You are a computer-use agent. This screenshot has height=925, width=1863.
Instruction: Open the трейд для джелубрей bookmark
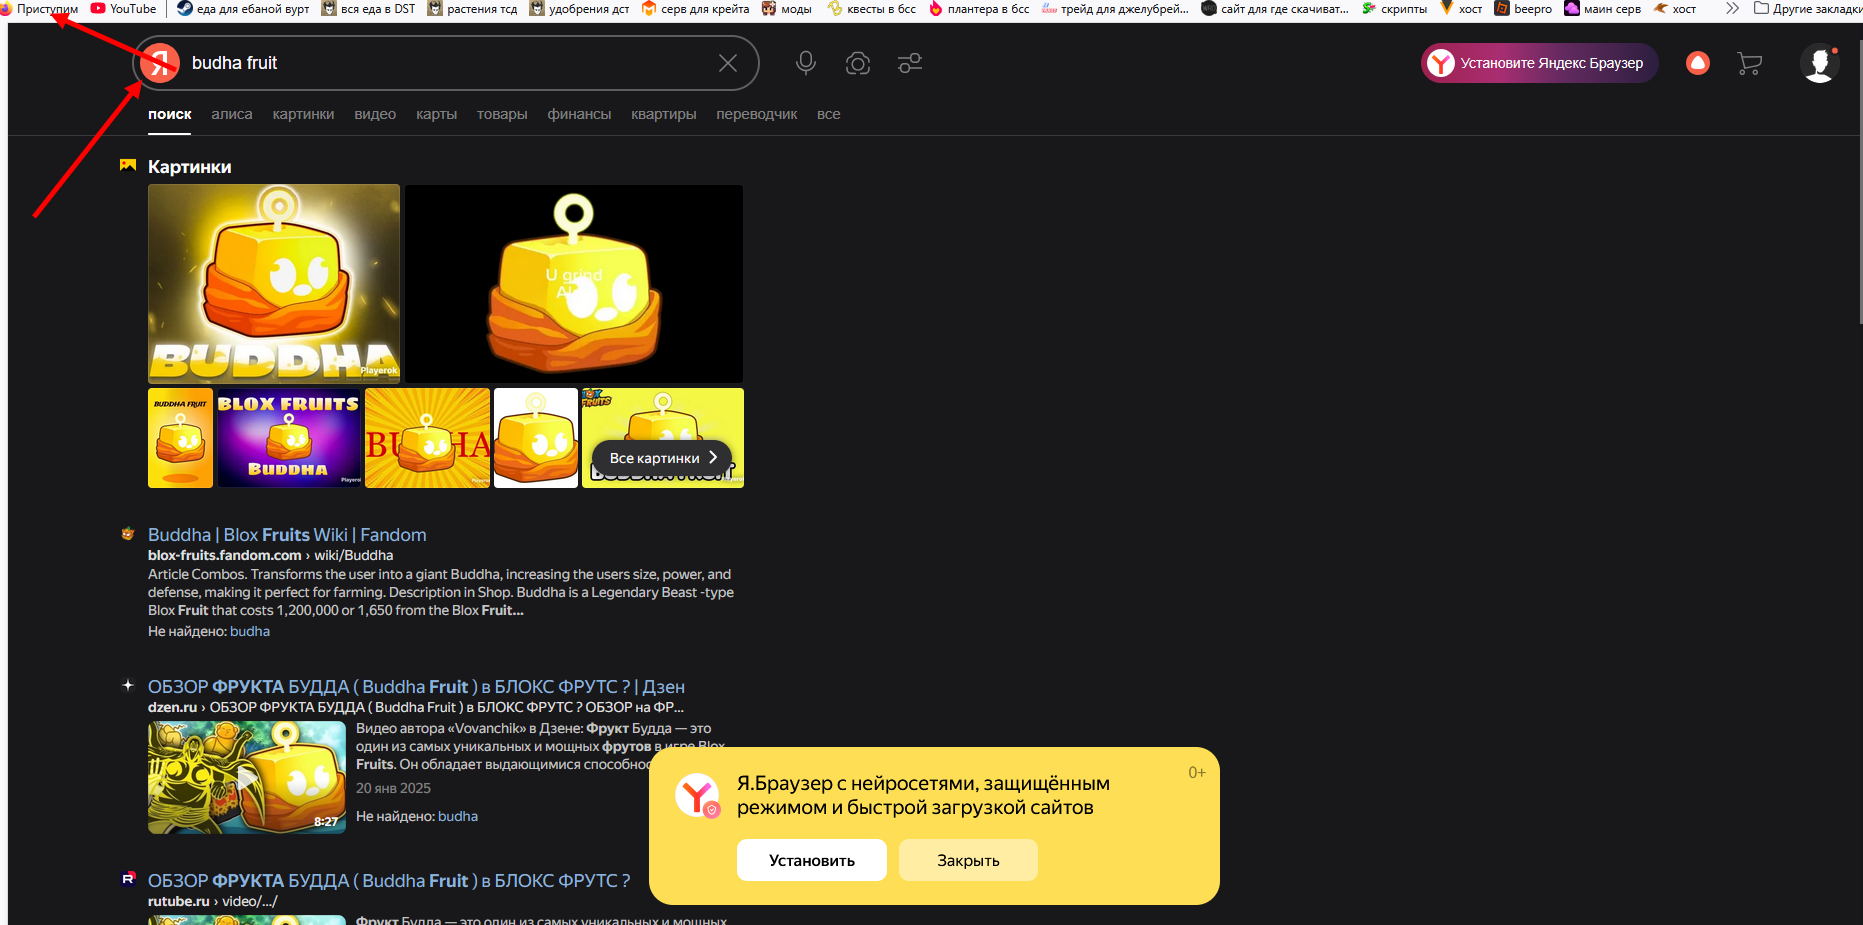[1115, 9]
